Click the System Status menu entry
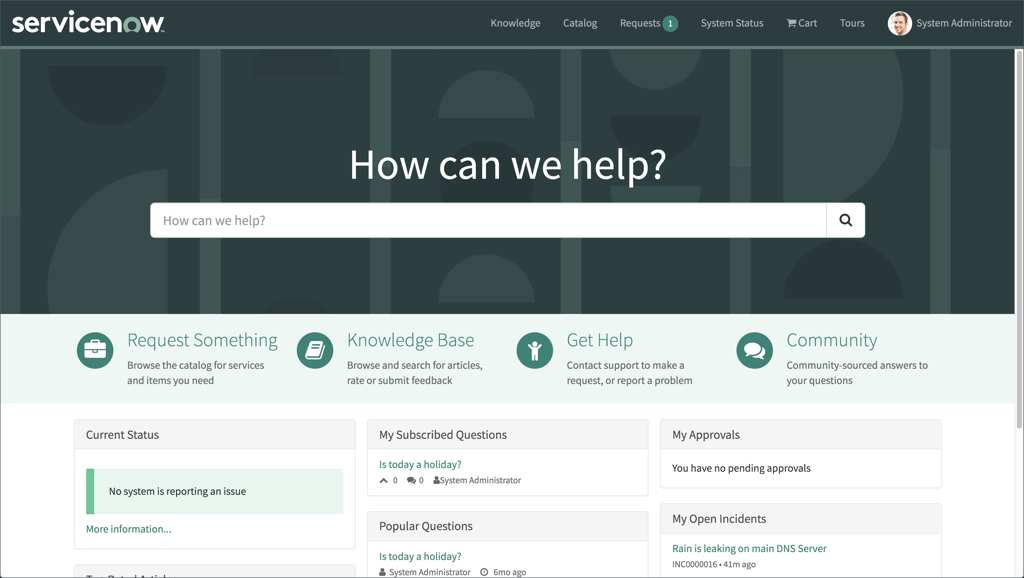This screenshot has width=1024, height=578. (x=731, y=22)
